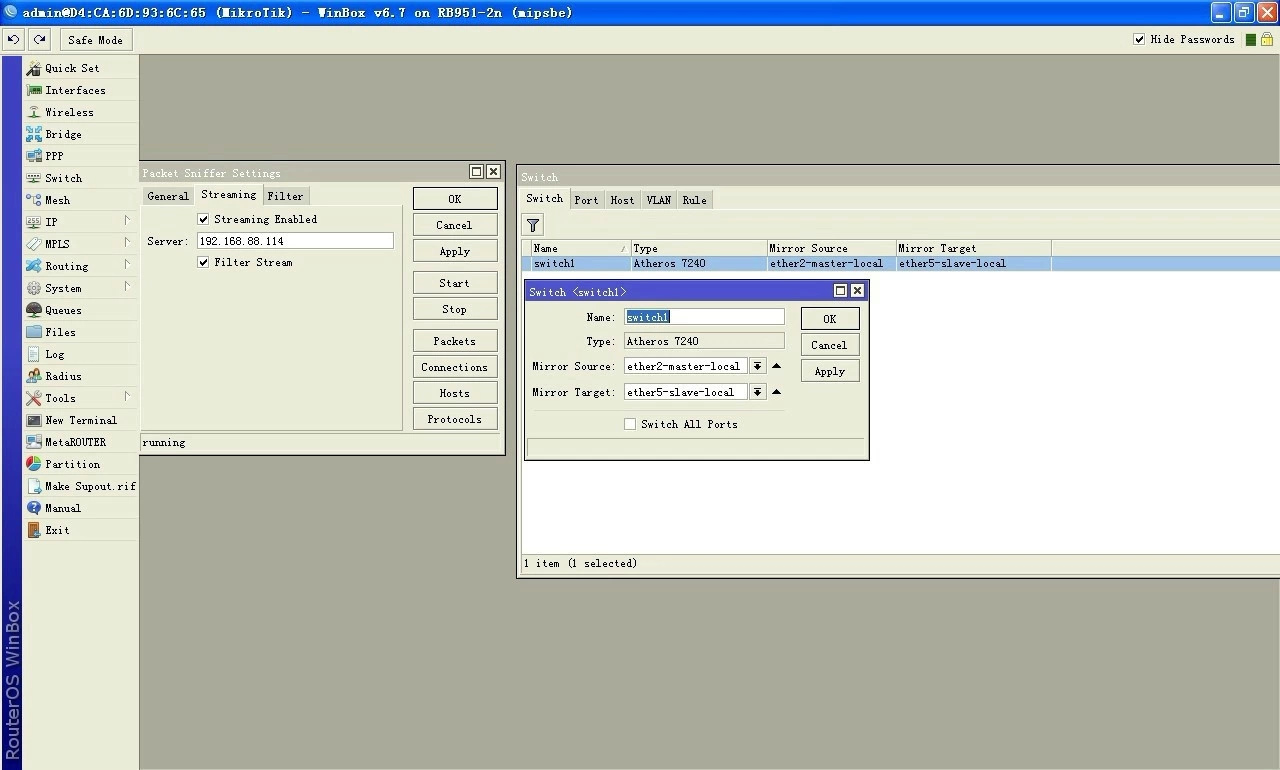1280x770 pixels.
Task: Switch to General tab in Packet Sniffer
Action: tap(168, 196)
